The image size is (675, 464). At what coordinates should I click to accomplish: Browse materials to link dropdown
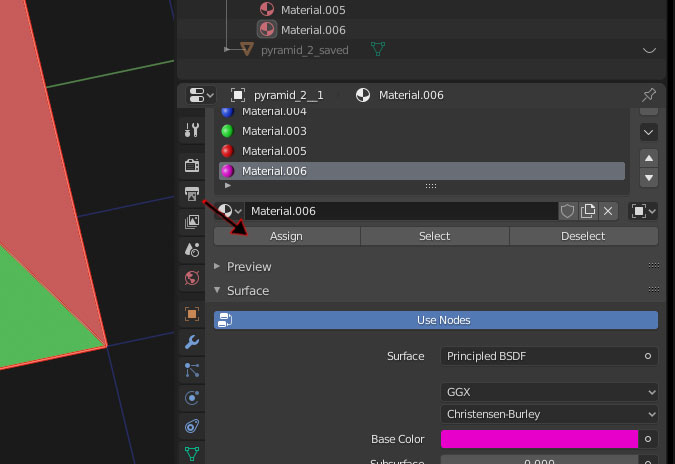point(229,211)
